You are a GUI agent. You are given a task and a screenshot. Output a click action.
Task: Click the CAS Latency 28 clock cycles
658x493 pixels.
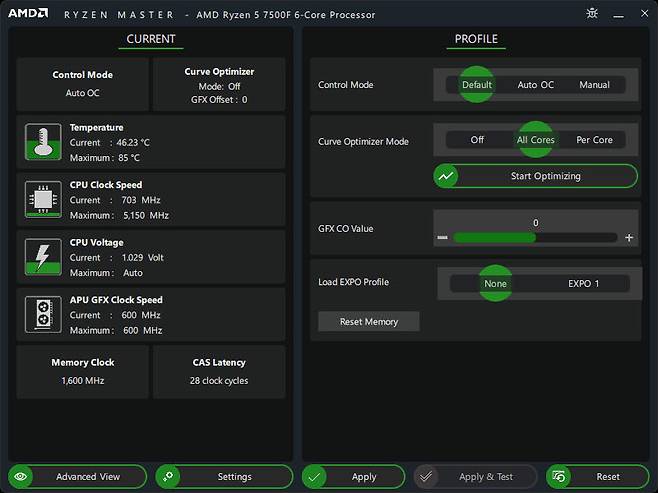(219, 381)
